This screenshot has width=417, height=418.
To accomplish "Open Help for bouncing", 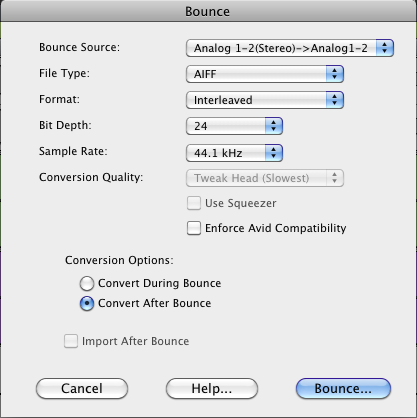I will [x=212, y=389].
